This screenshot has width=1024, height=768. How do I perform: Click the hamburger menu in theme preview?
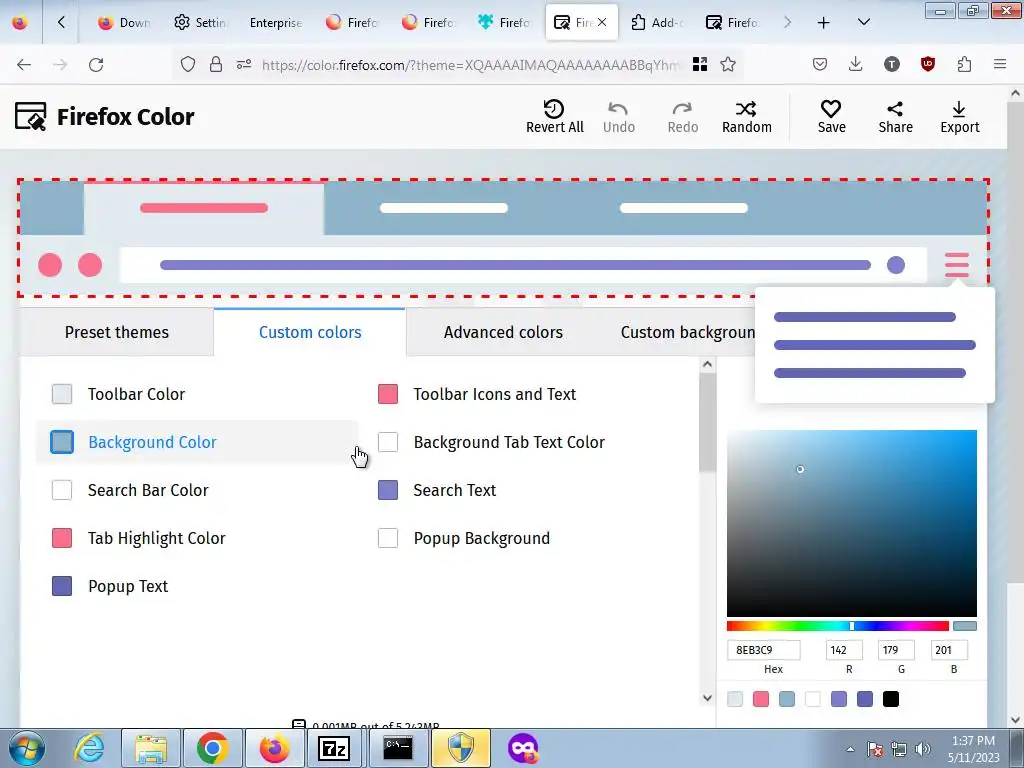click(957, 265)
